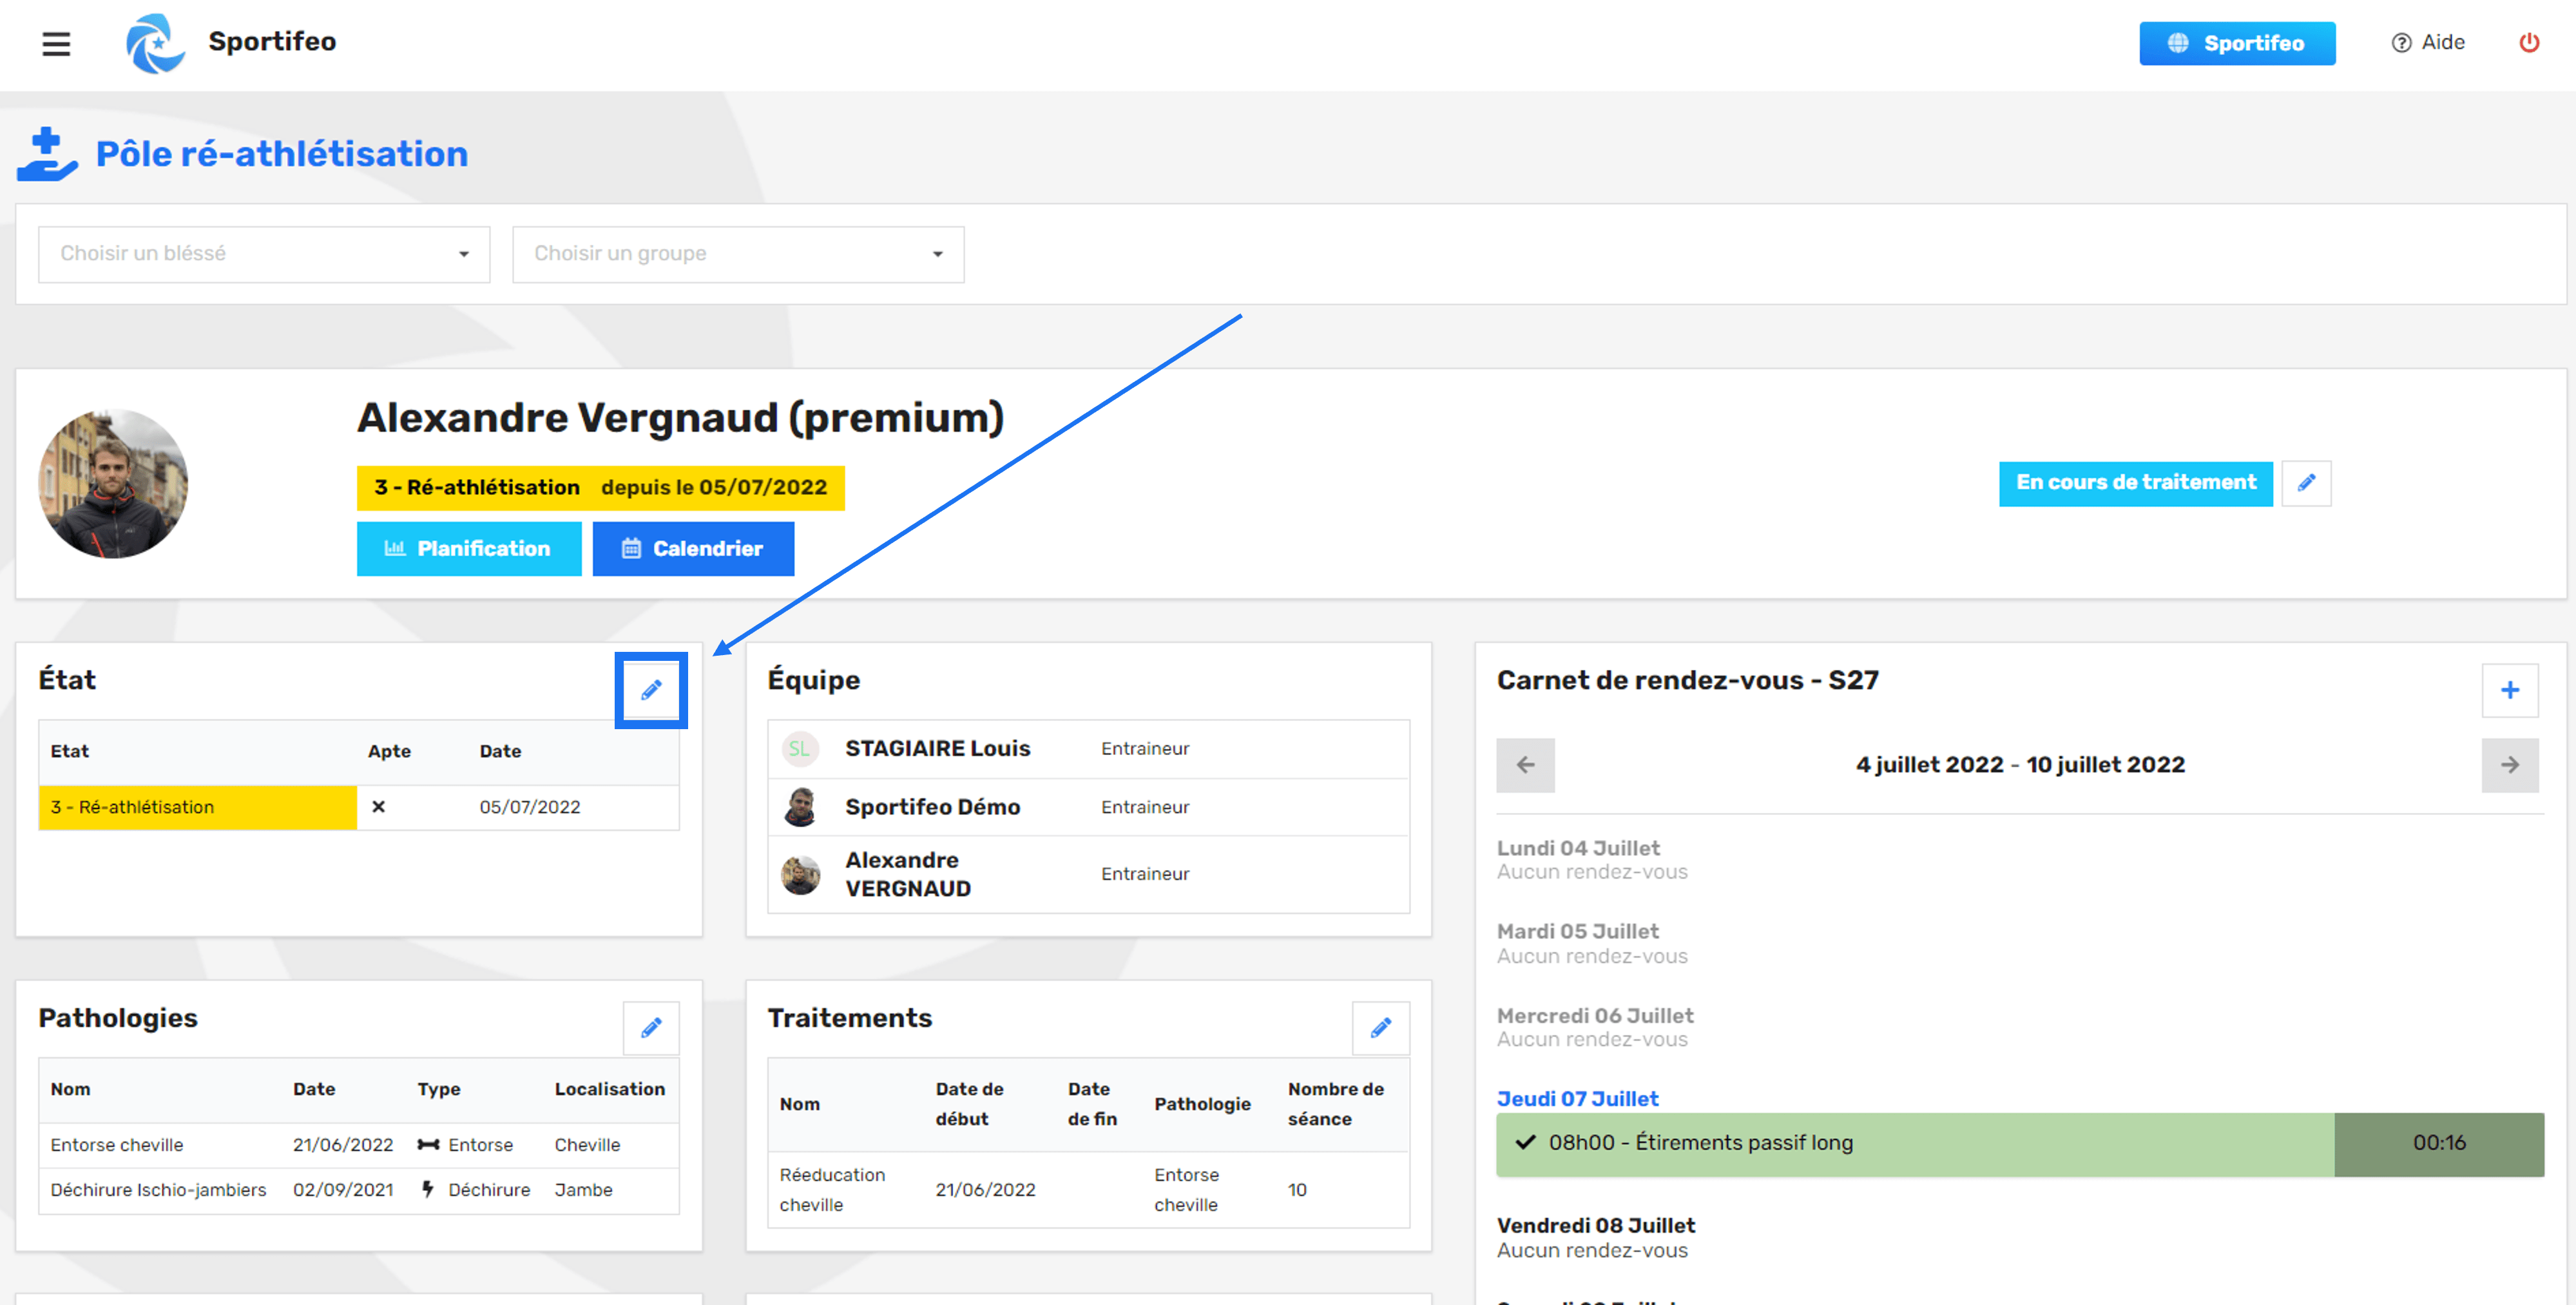Click Vendredi 08 Juillet day label
Viewport: 2576px width, 1305px height.
point(1595,1225)
